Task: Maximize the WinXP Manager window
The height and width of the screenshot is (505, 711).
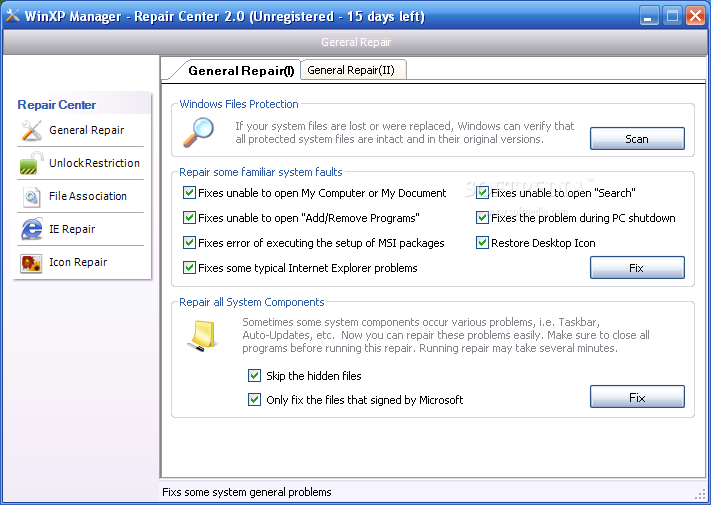Action: tap(672, 16)
